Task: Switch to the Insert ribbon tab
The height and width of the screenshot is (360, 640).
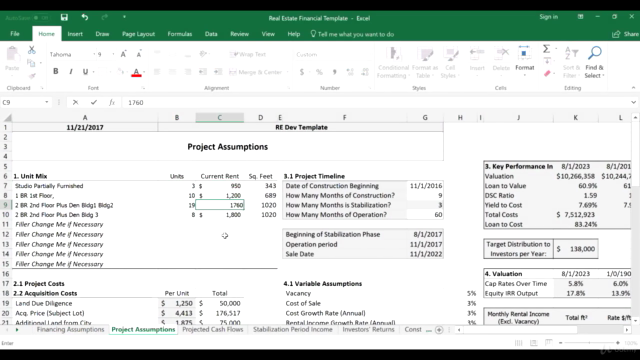Action: click(75, 34)
